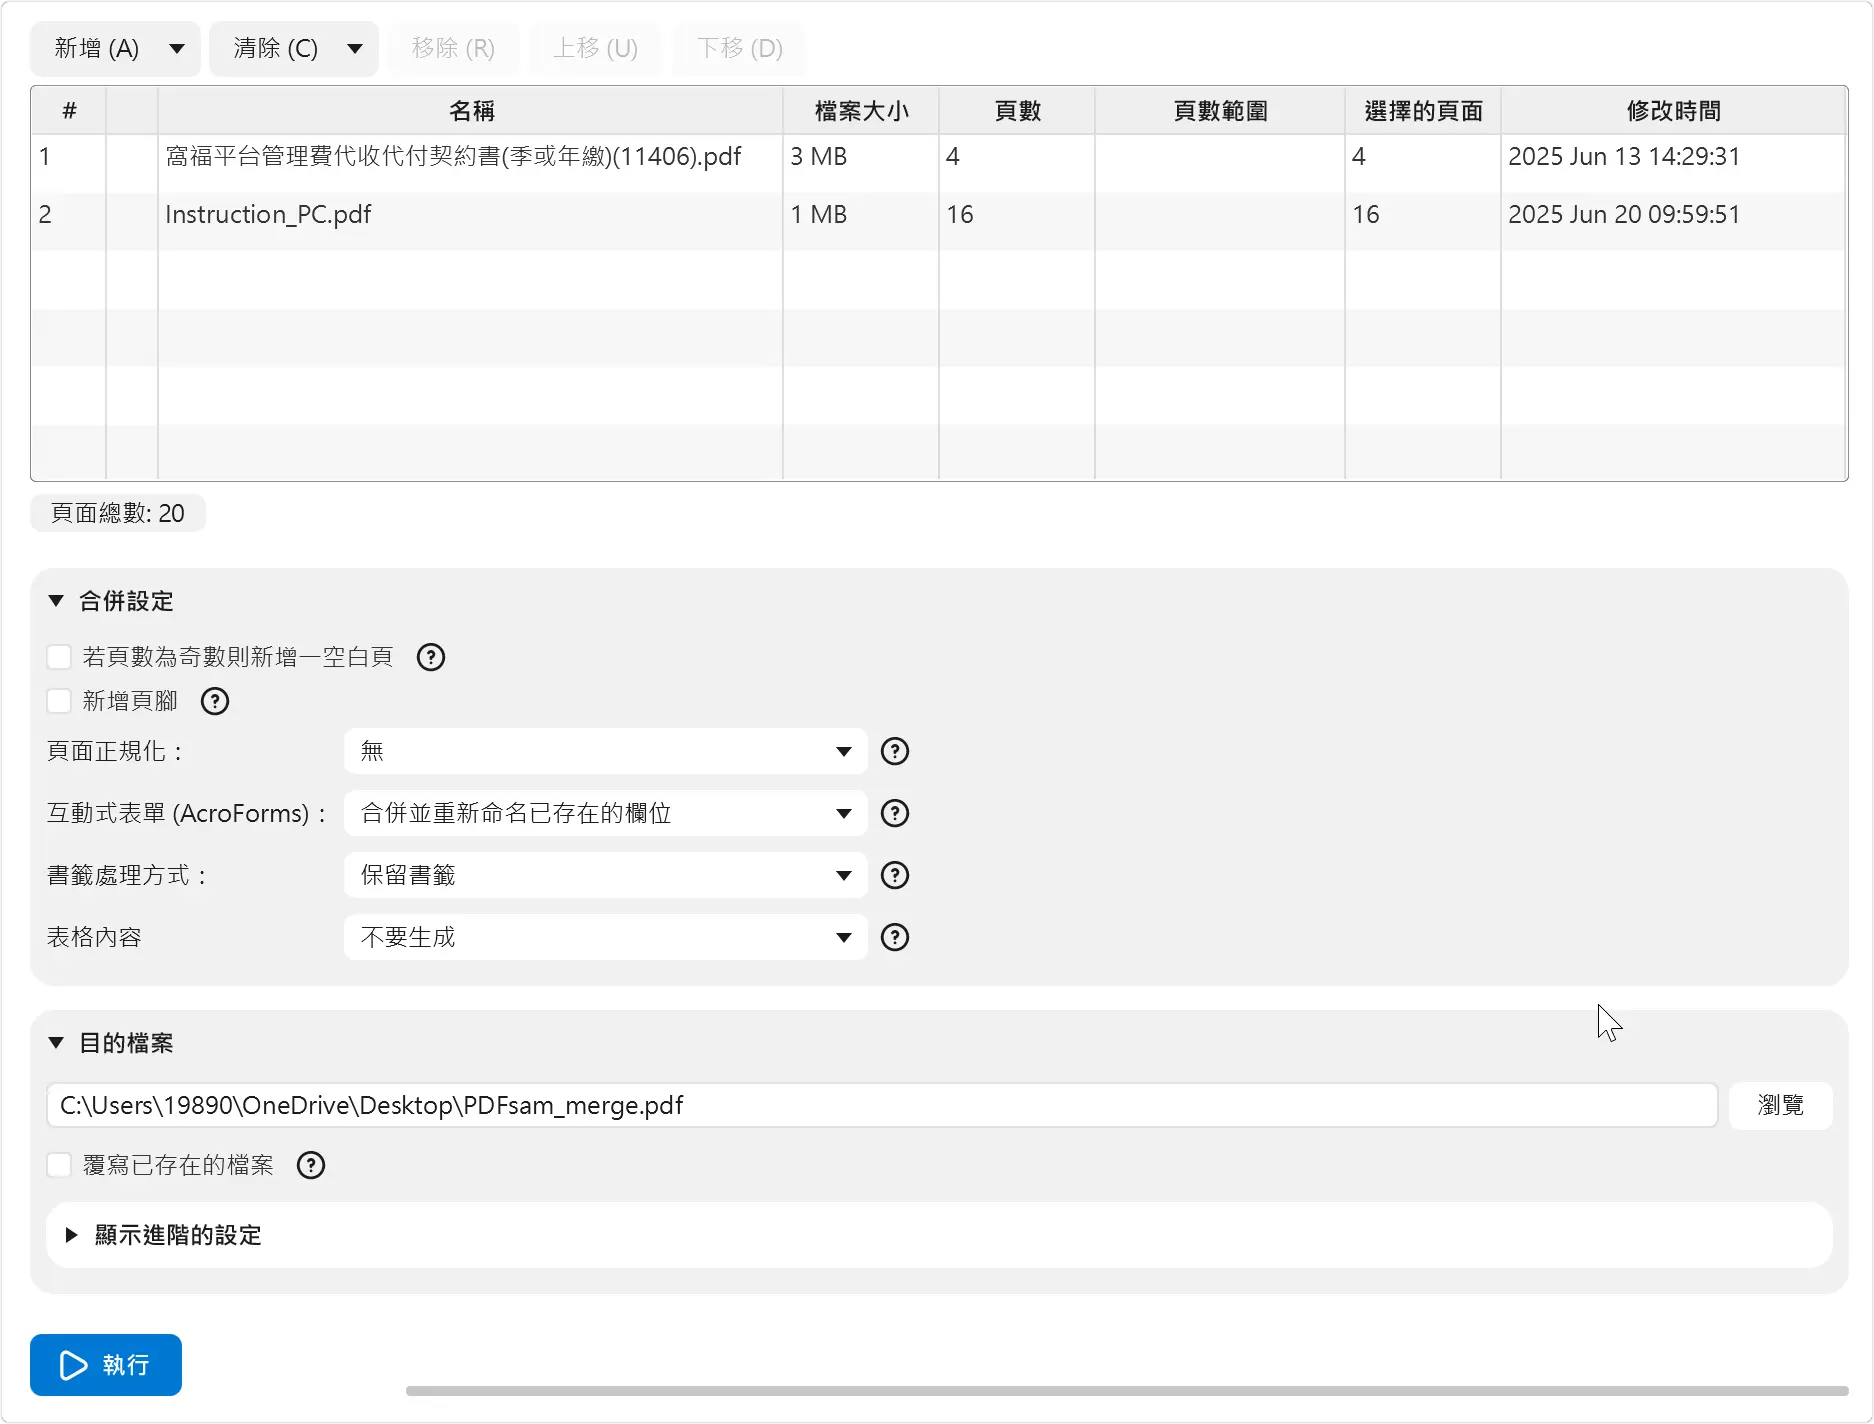Open the 新增 (A) dropdown arrow

tap(177, 48)
